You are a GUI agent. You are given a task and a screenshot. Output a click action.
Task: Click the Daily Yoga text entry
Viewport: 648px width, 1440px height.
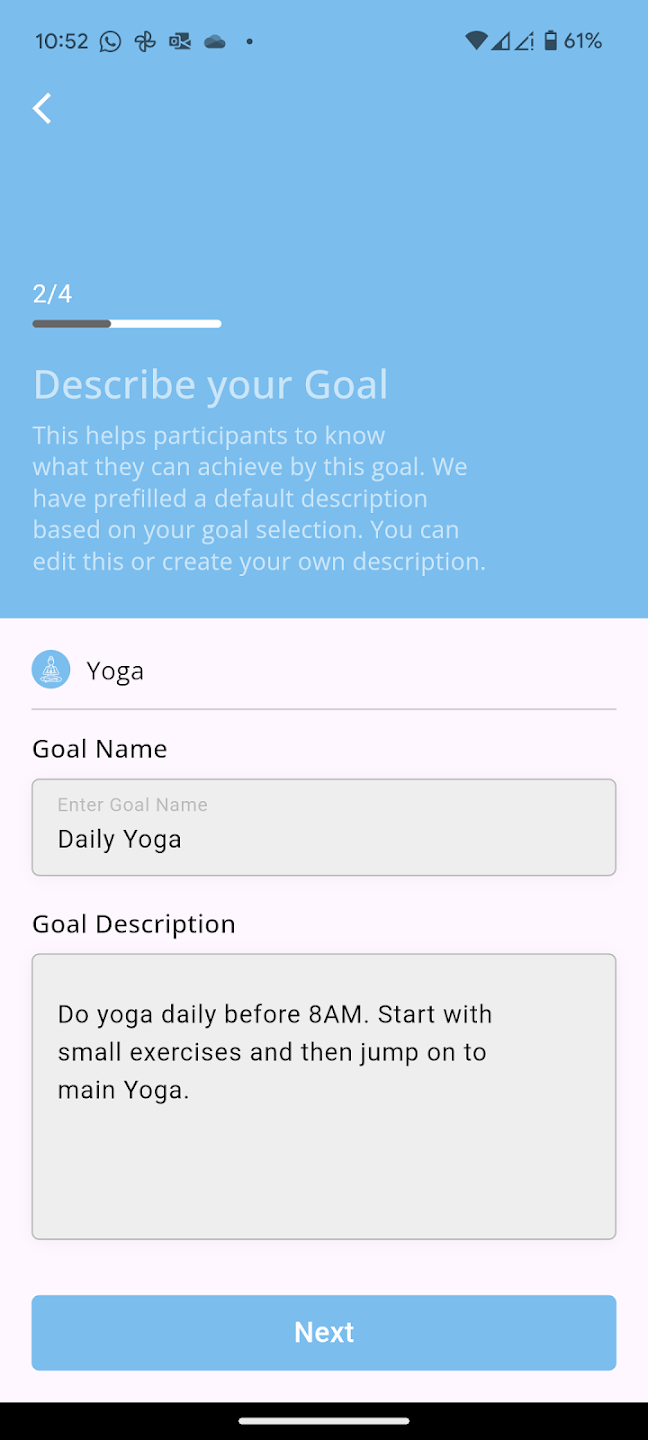click(x=119, y=839)
